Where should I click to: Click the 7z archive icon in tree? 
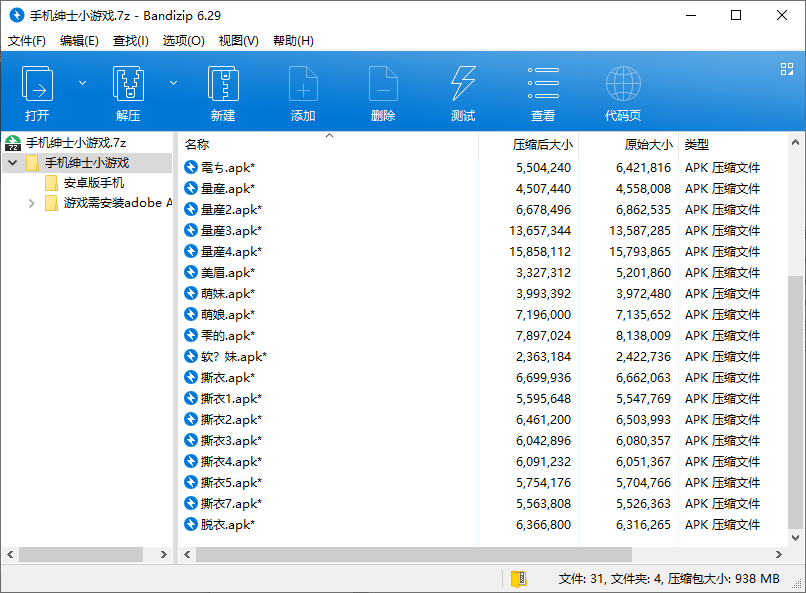(13, 142)
